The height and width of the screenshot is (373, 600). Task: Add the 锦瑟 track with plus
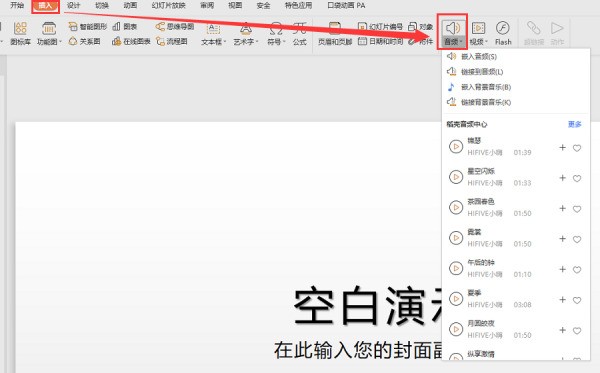(562, 147)
